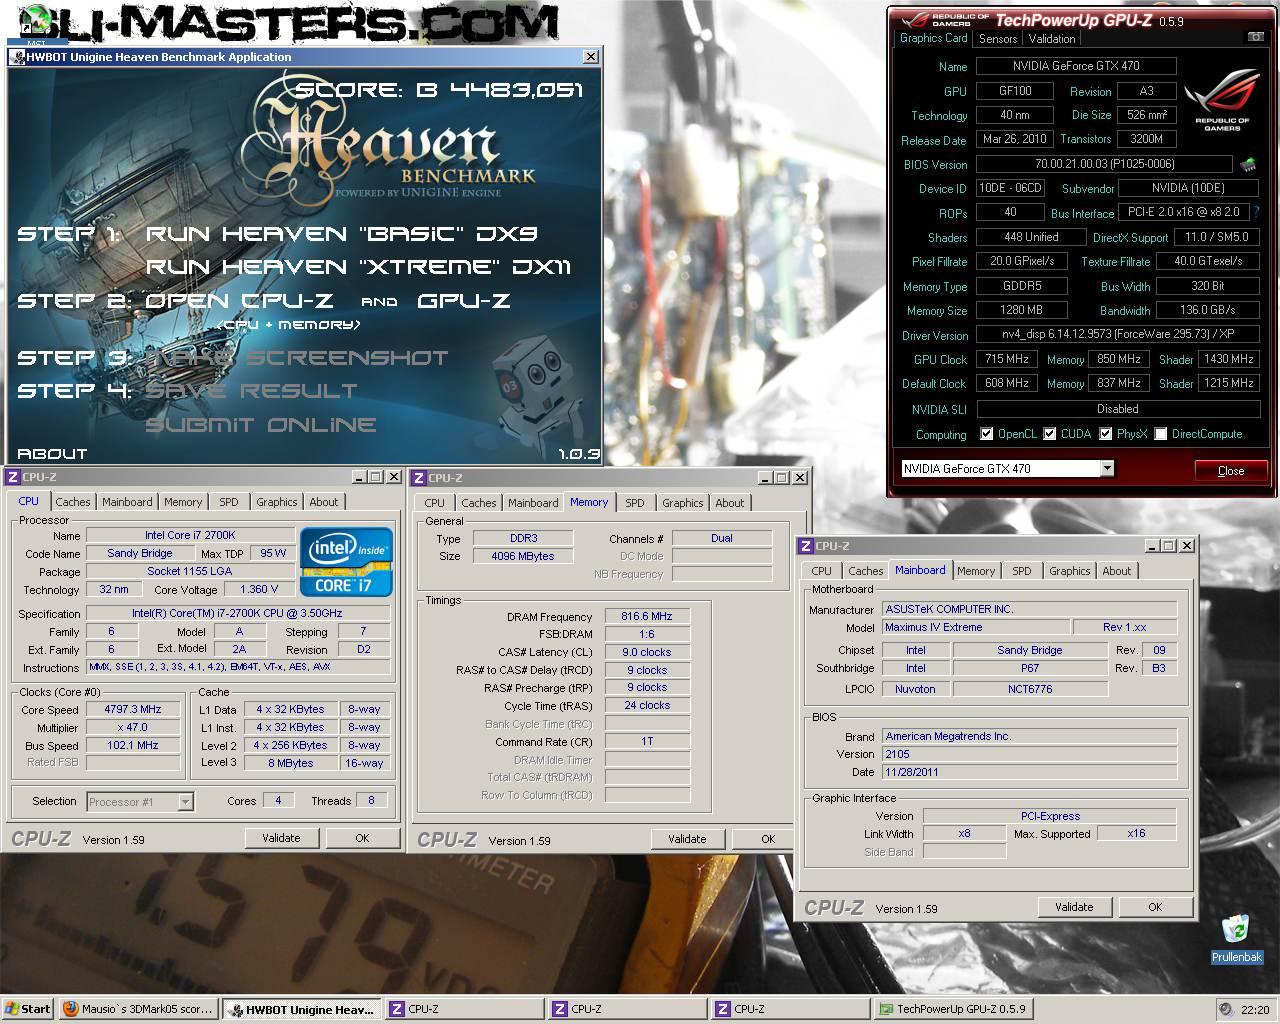Viewport: 1280px width, 1024px height.
Task: Click Take Screenshot in Step 3
Action: tap(297, 358)
